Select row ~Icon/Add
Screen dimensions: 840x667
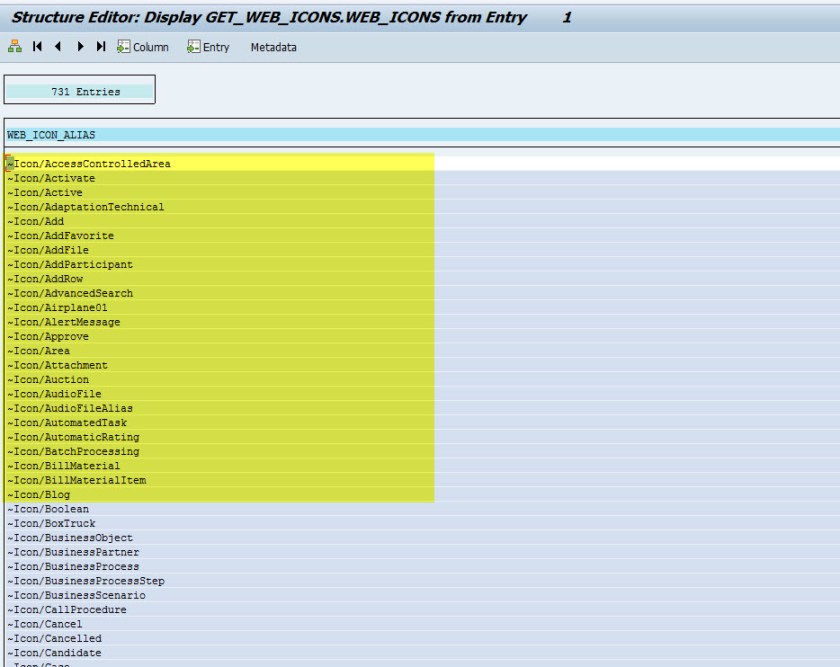[x=422, y=221]
